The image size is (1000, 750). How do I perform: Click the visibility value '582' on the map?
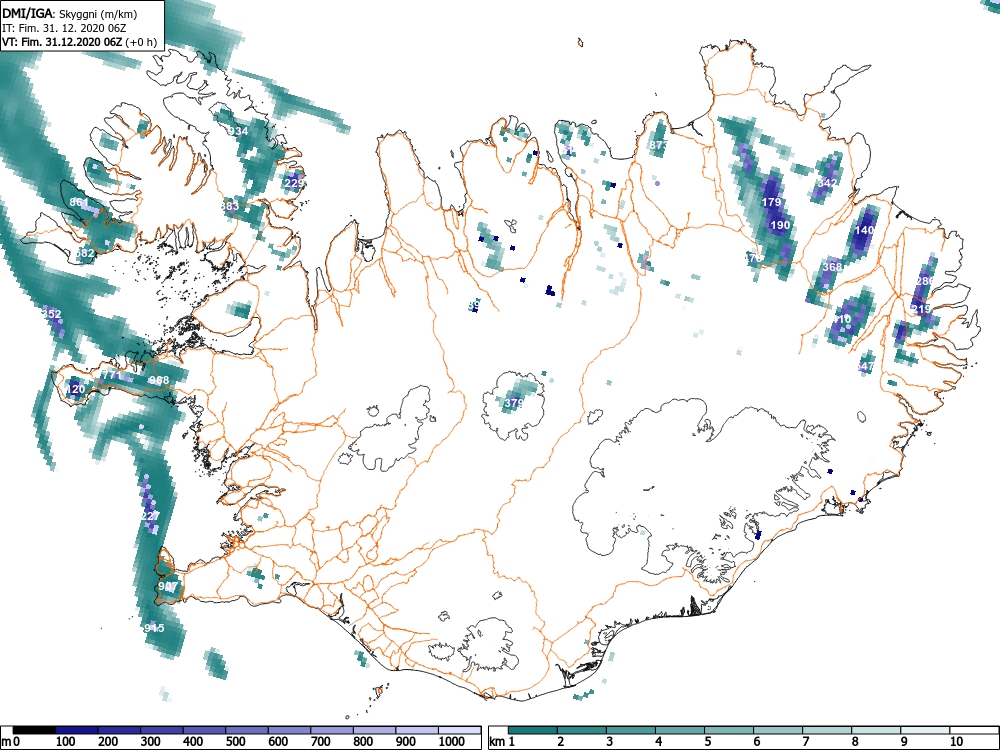(85, 253)
